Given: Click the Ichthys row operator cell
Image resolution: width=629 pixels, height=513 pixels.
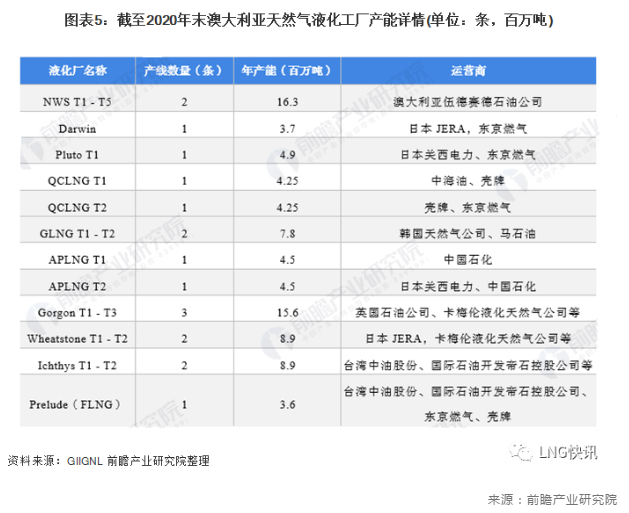Looking at the screenshot, I should 468,366.
